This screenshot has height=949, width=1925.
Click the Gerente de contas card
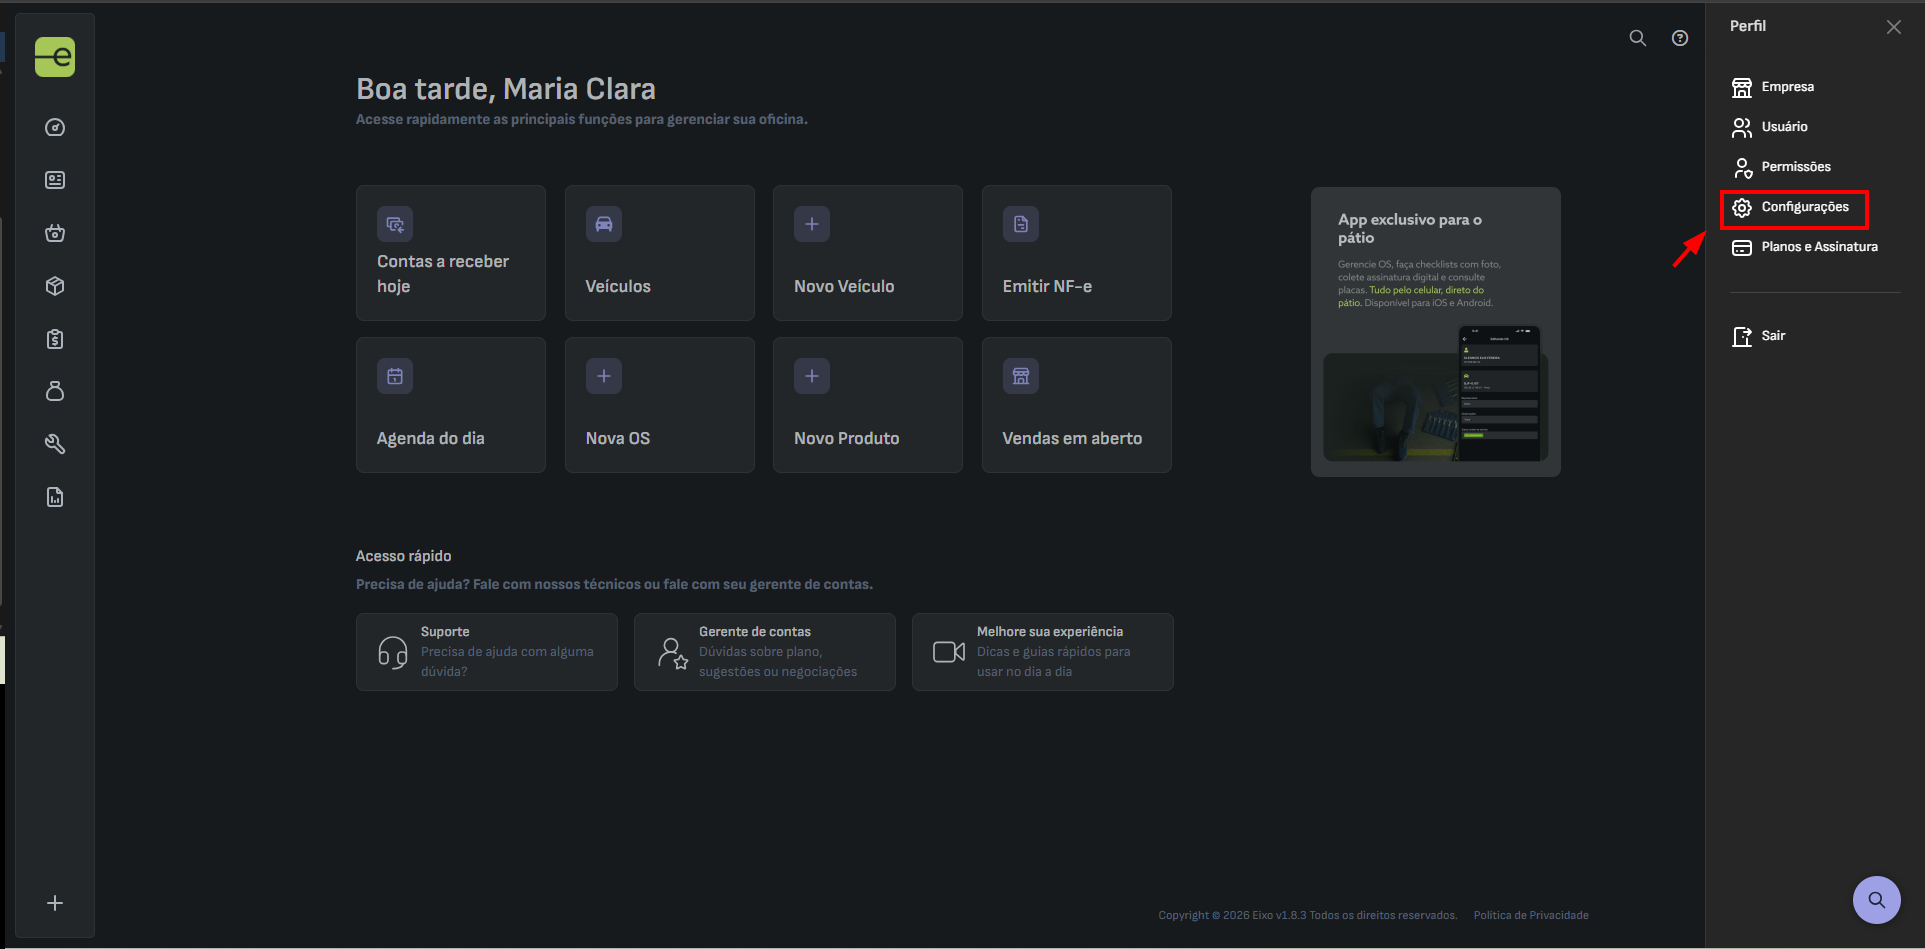click(x=765, y=652)
